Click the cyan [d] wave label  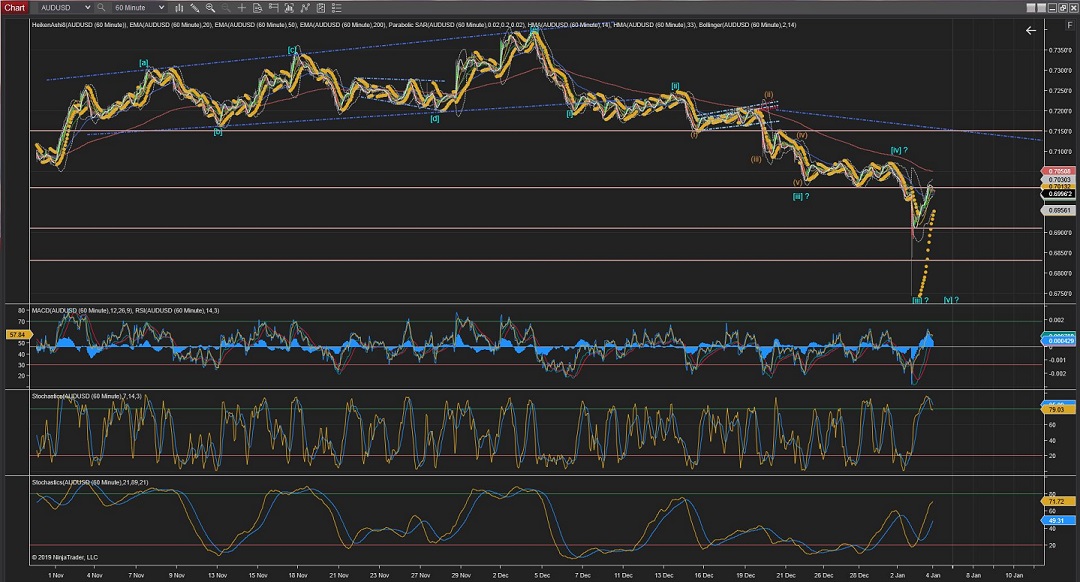[x=435, y=118]
